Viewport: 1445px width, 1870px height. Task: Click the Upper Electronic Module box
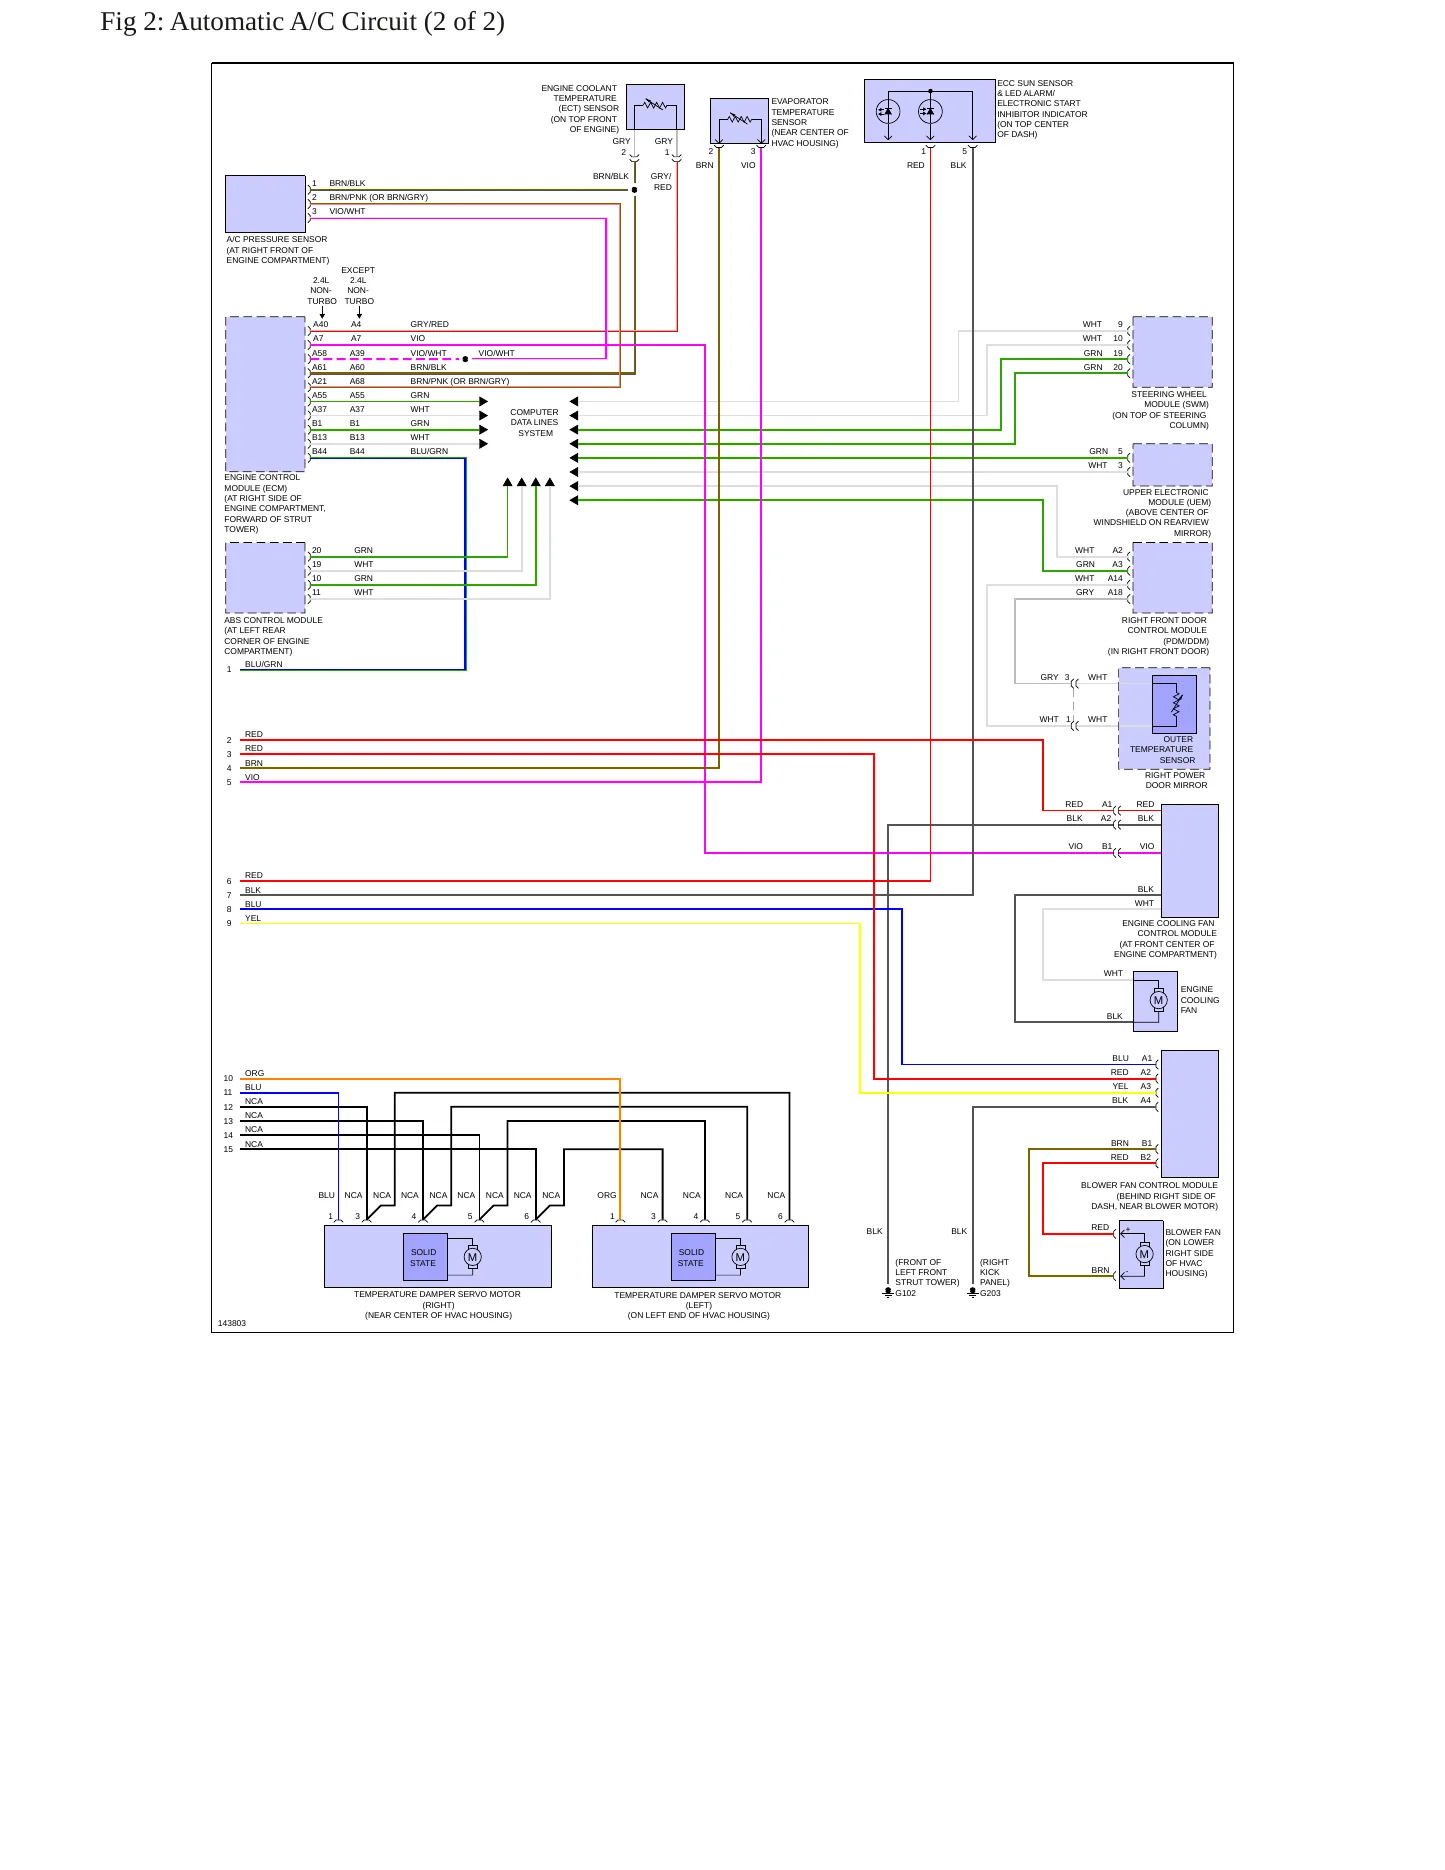point(1172,465)
